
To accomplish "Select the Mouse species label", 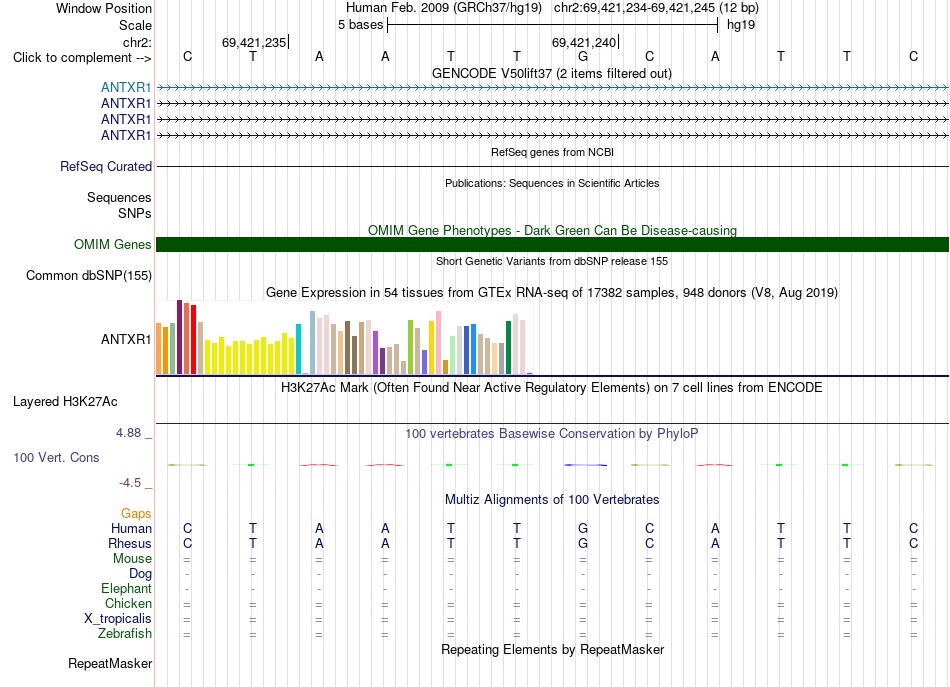I will tap(132, 559).
